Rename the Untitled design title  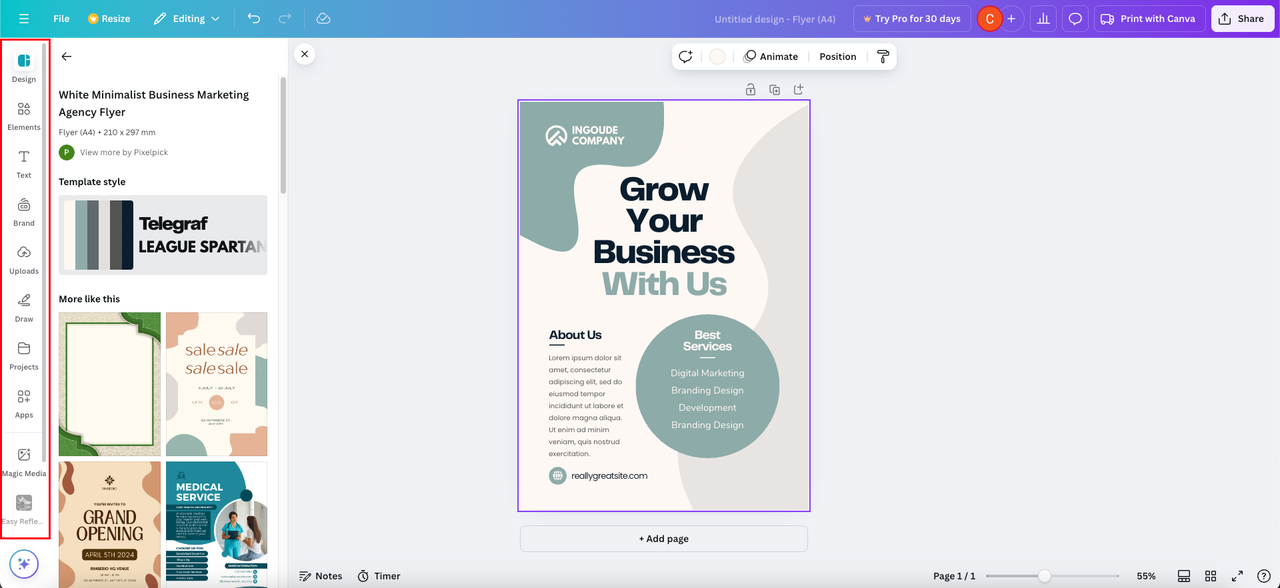[x=776, y=19]
